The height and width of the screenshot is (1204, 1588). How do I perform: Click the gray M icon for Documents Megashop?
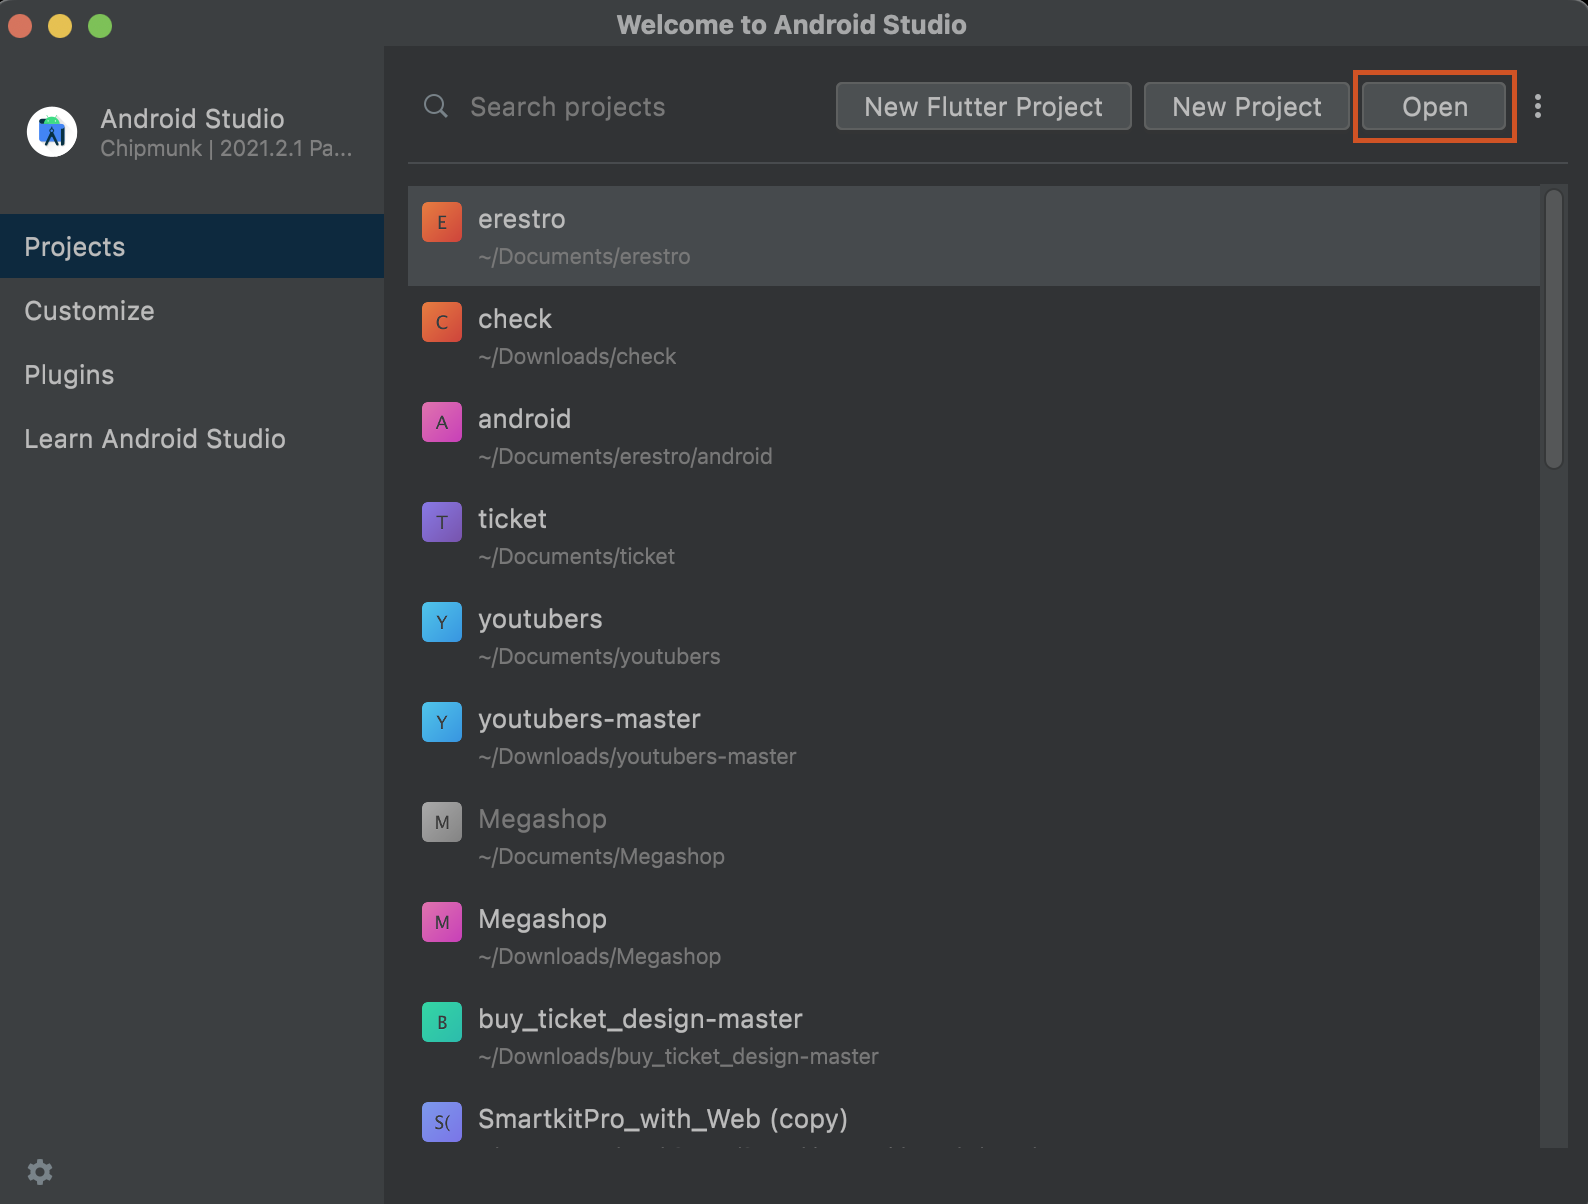pyautogui.click(x=442, y=822)
